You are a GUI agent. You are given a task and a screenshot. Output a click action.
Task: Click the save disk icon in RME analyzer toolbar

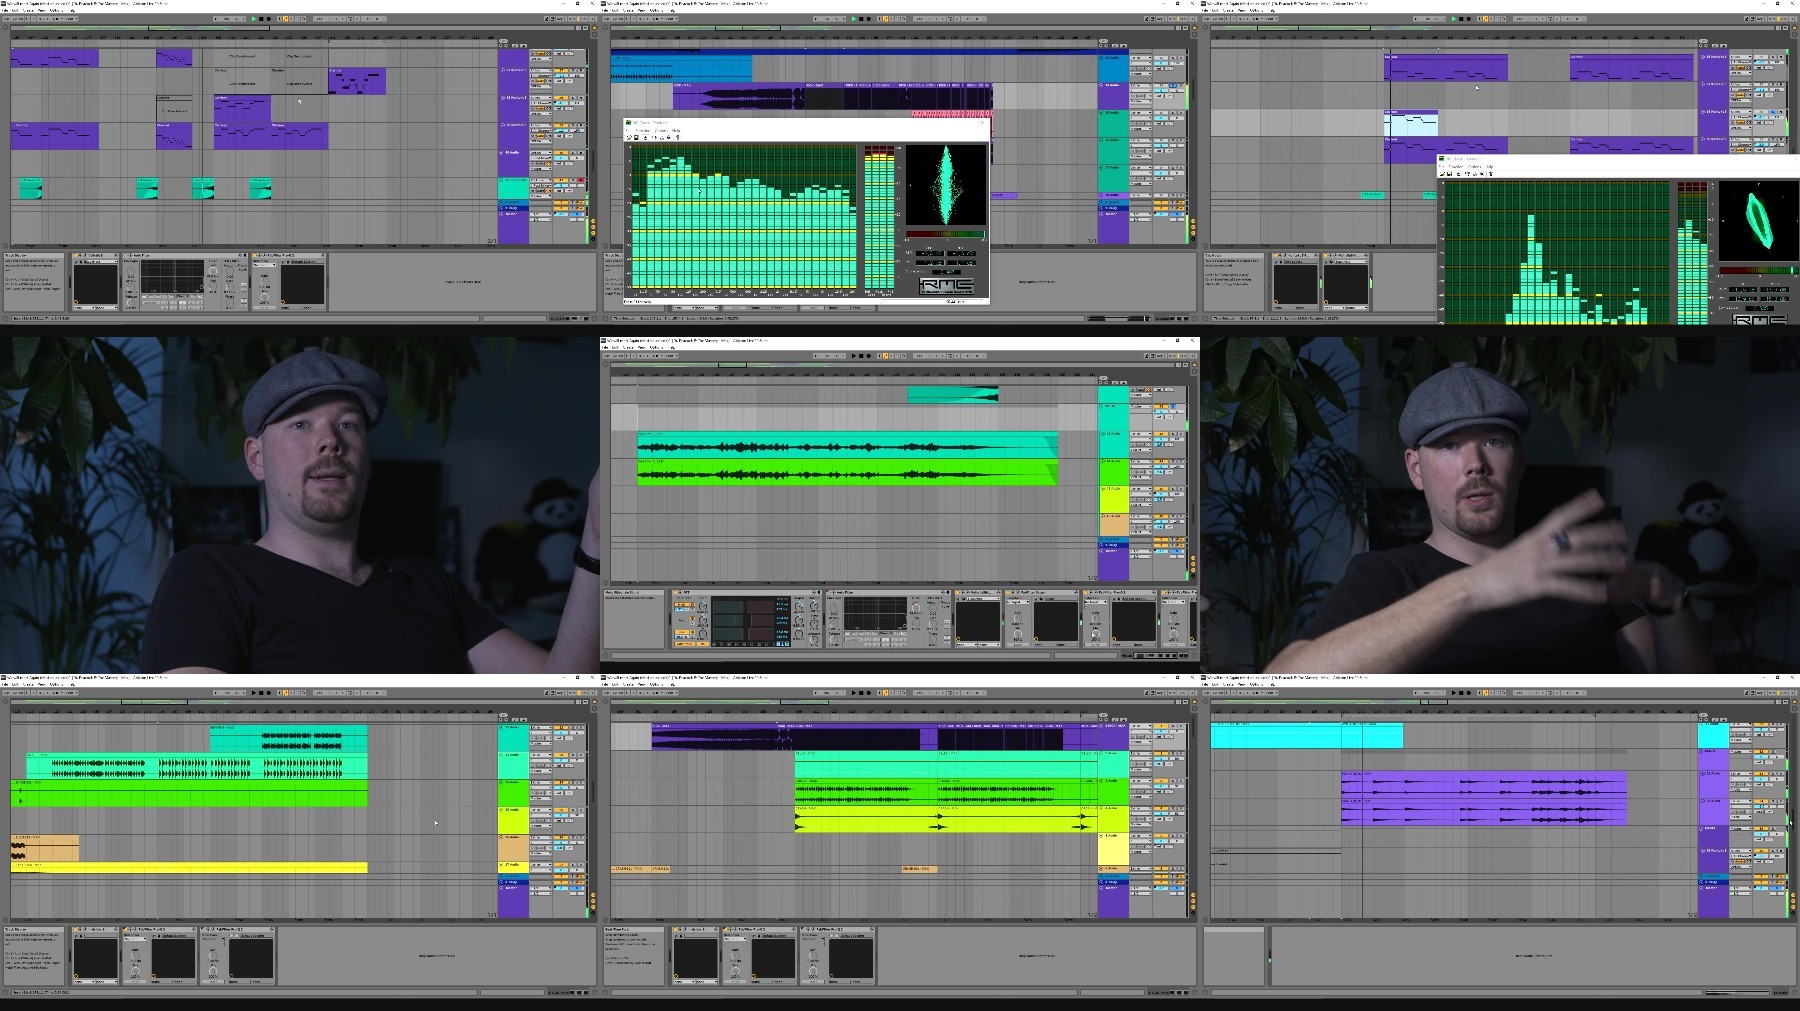point(636,137)
